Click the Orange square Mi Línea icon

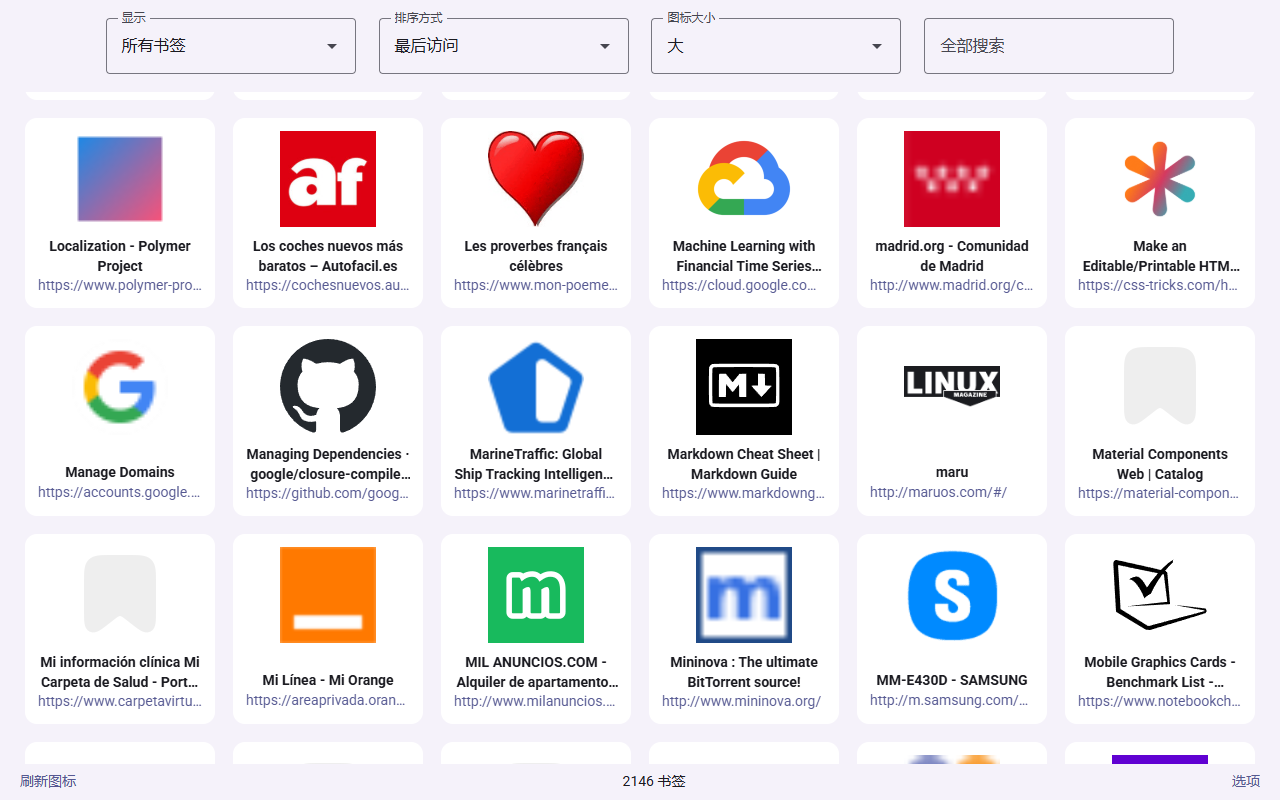click(x=328, y=595)
